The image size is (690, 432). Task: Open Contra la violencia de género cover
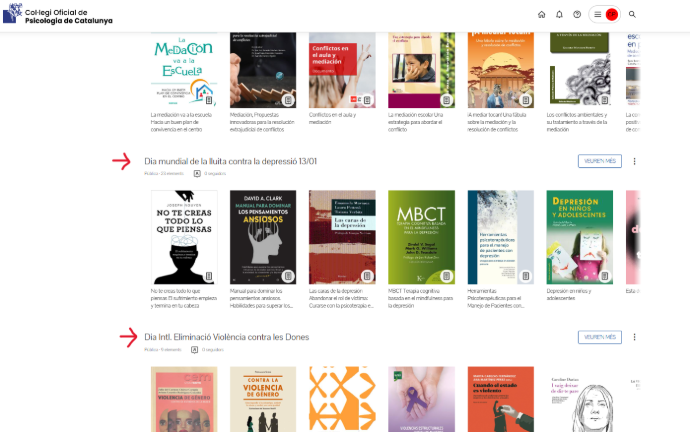coord(263,399)
